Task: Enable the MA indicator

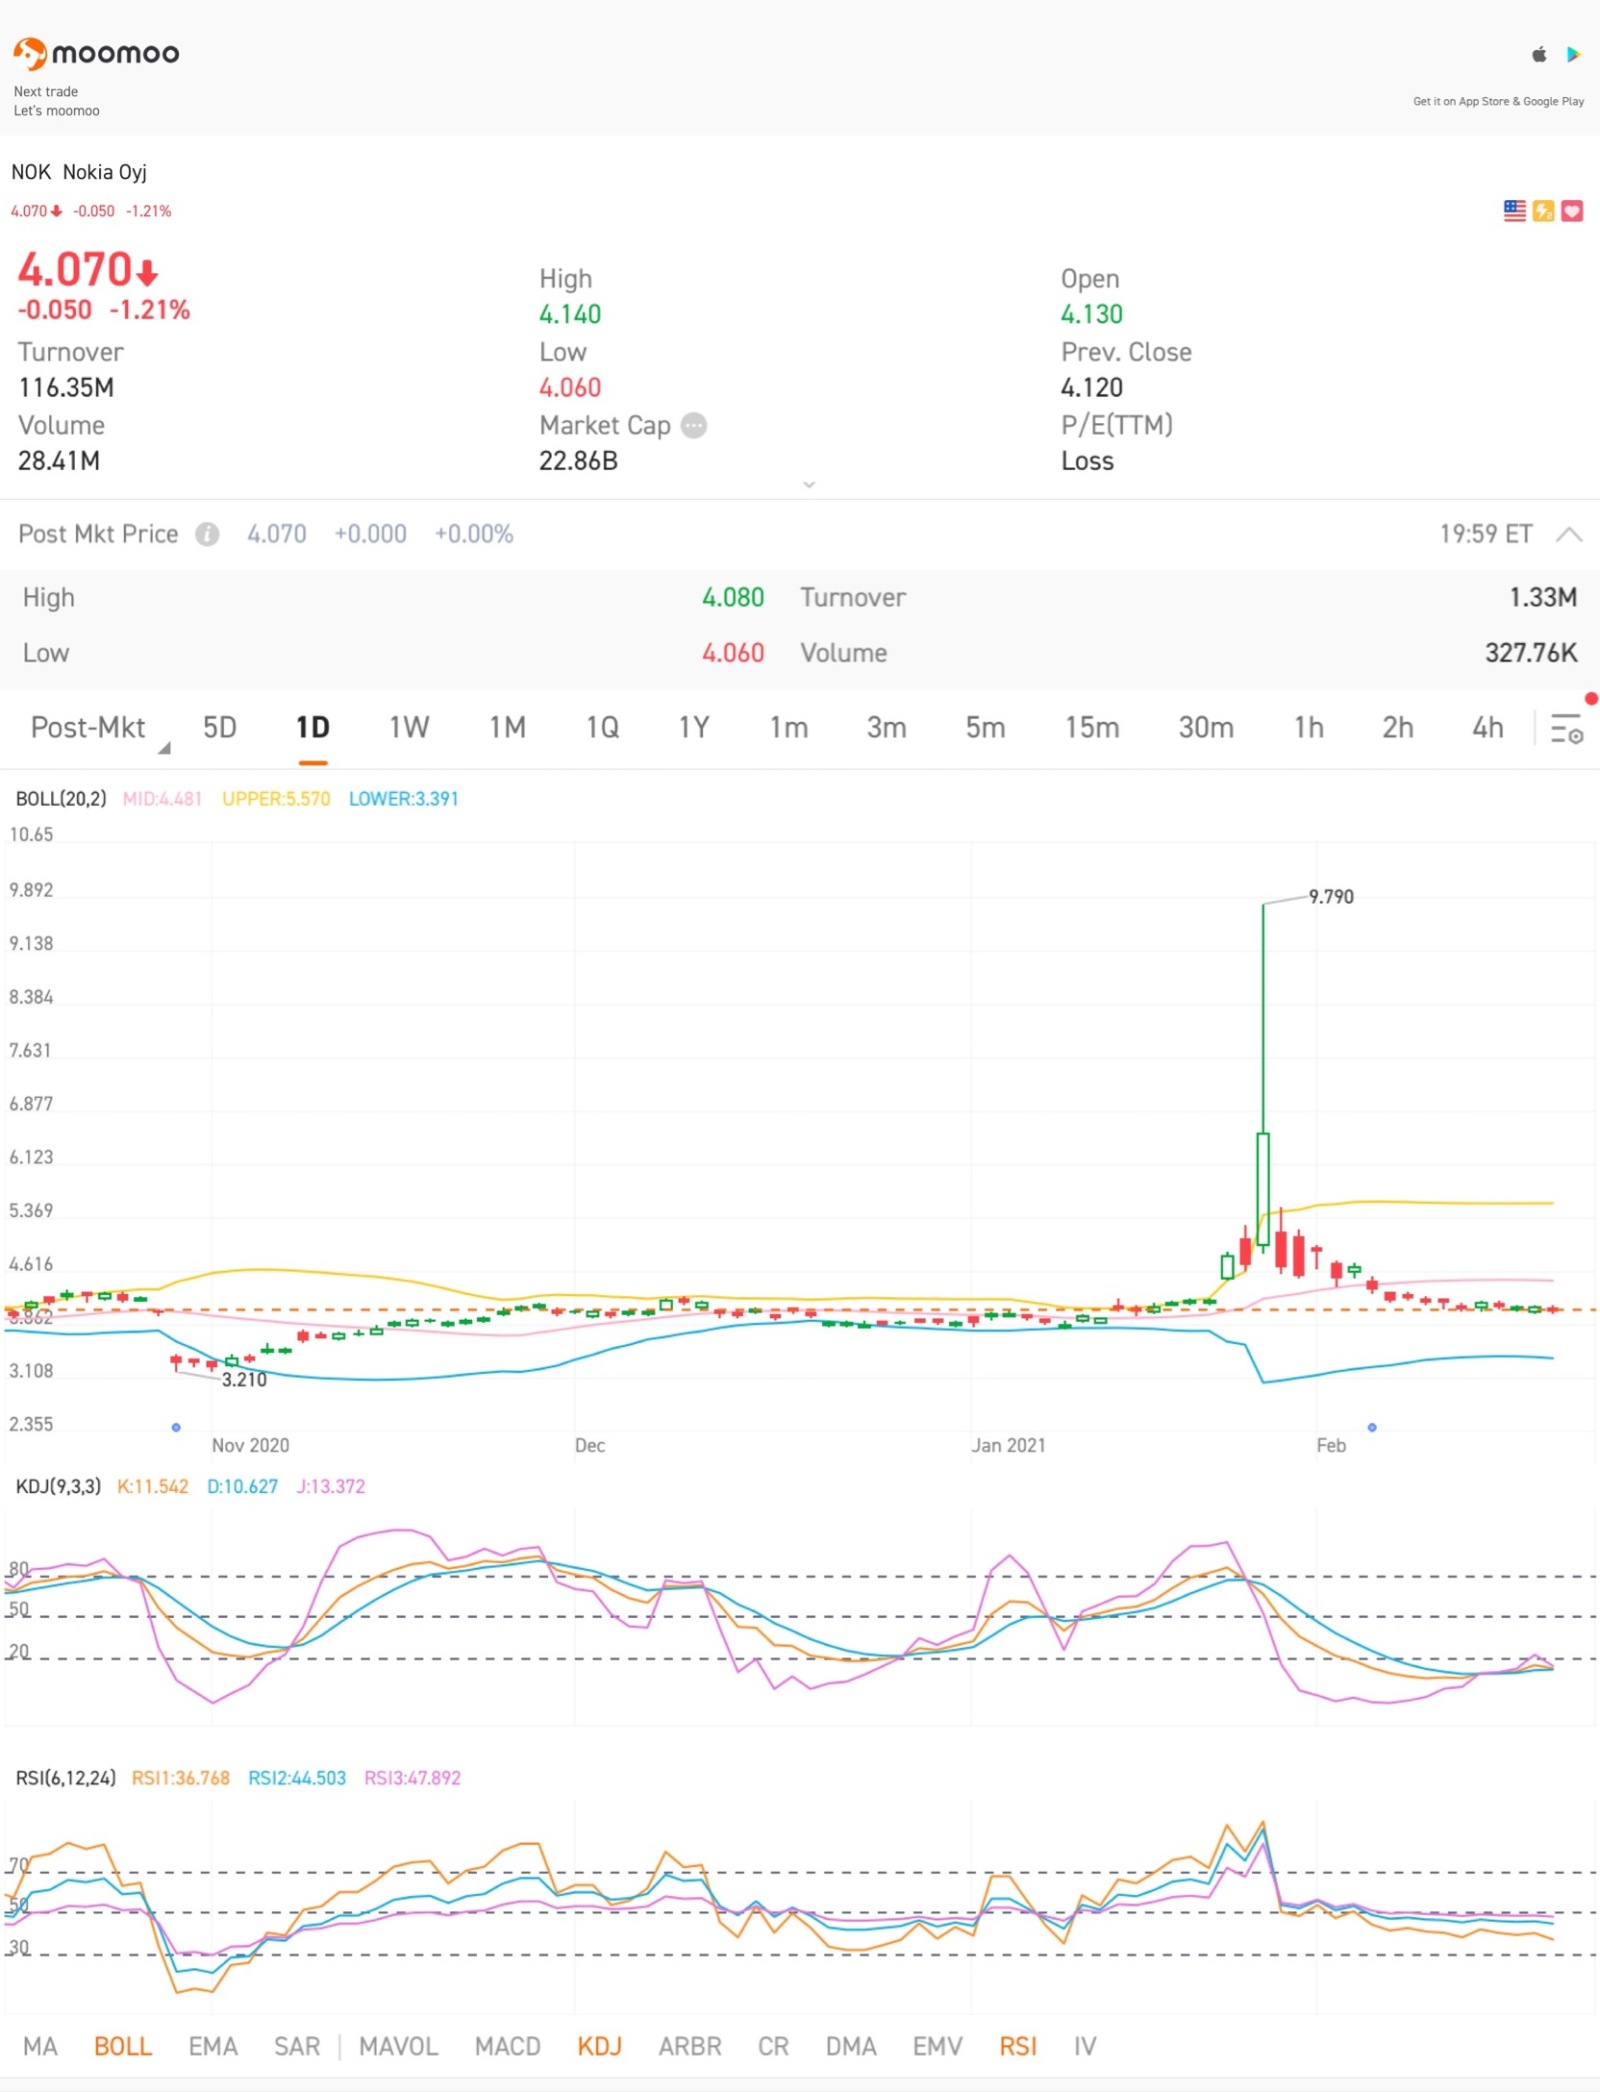Action: (40, 2046)
